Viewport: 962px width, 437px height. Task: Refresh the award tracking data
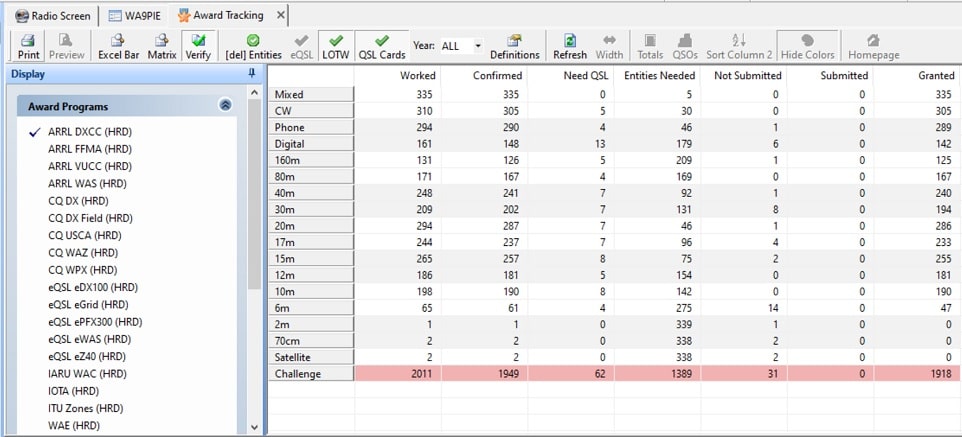tap(570, 47)
